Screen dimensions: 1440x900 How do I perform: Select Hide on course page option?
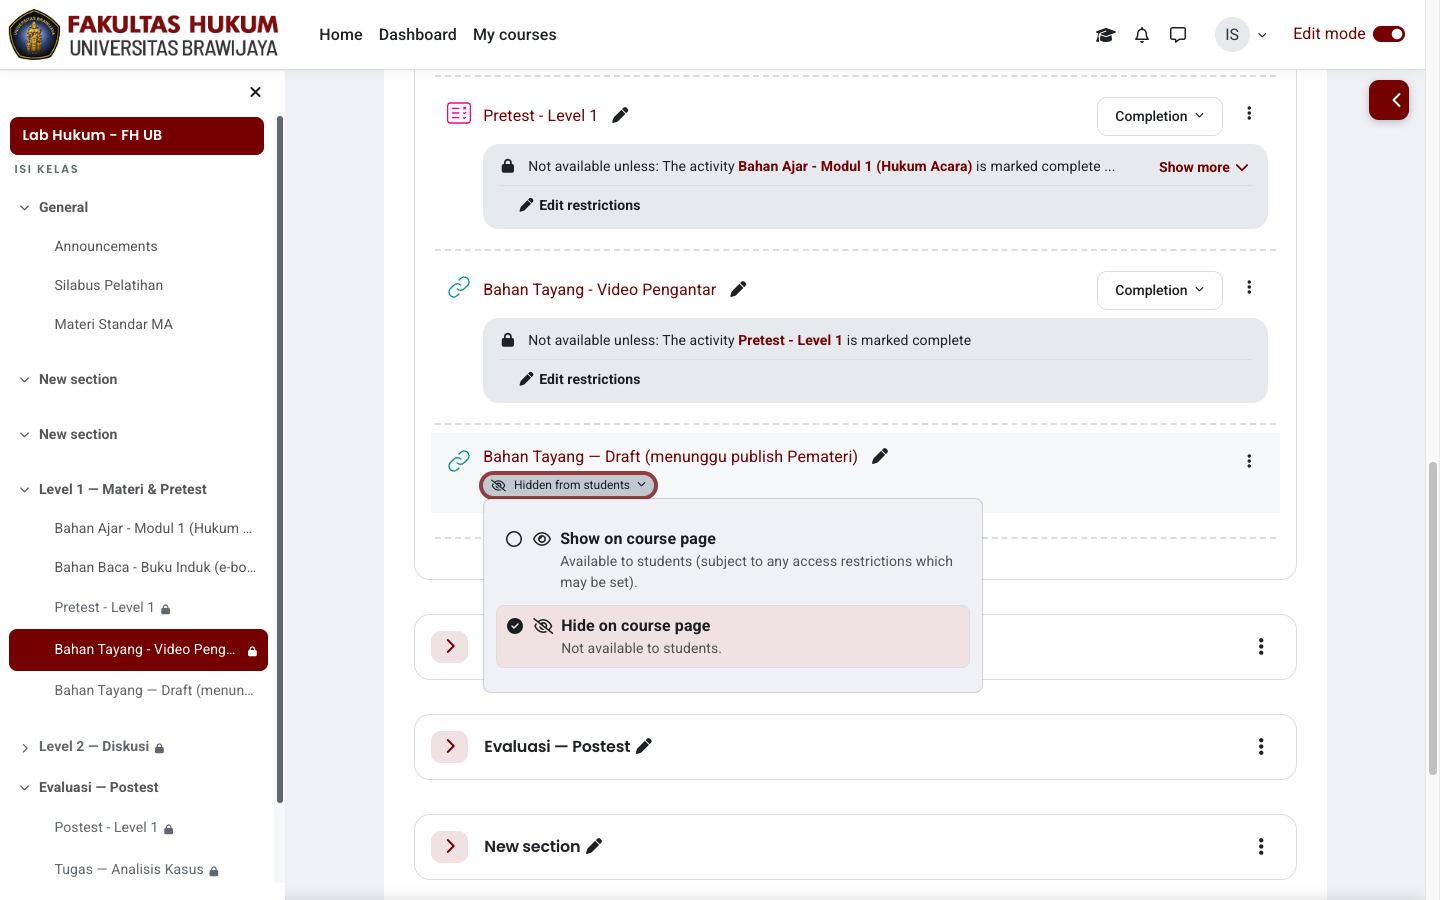(733, 636)
